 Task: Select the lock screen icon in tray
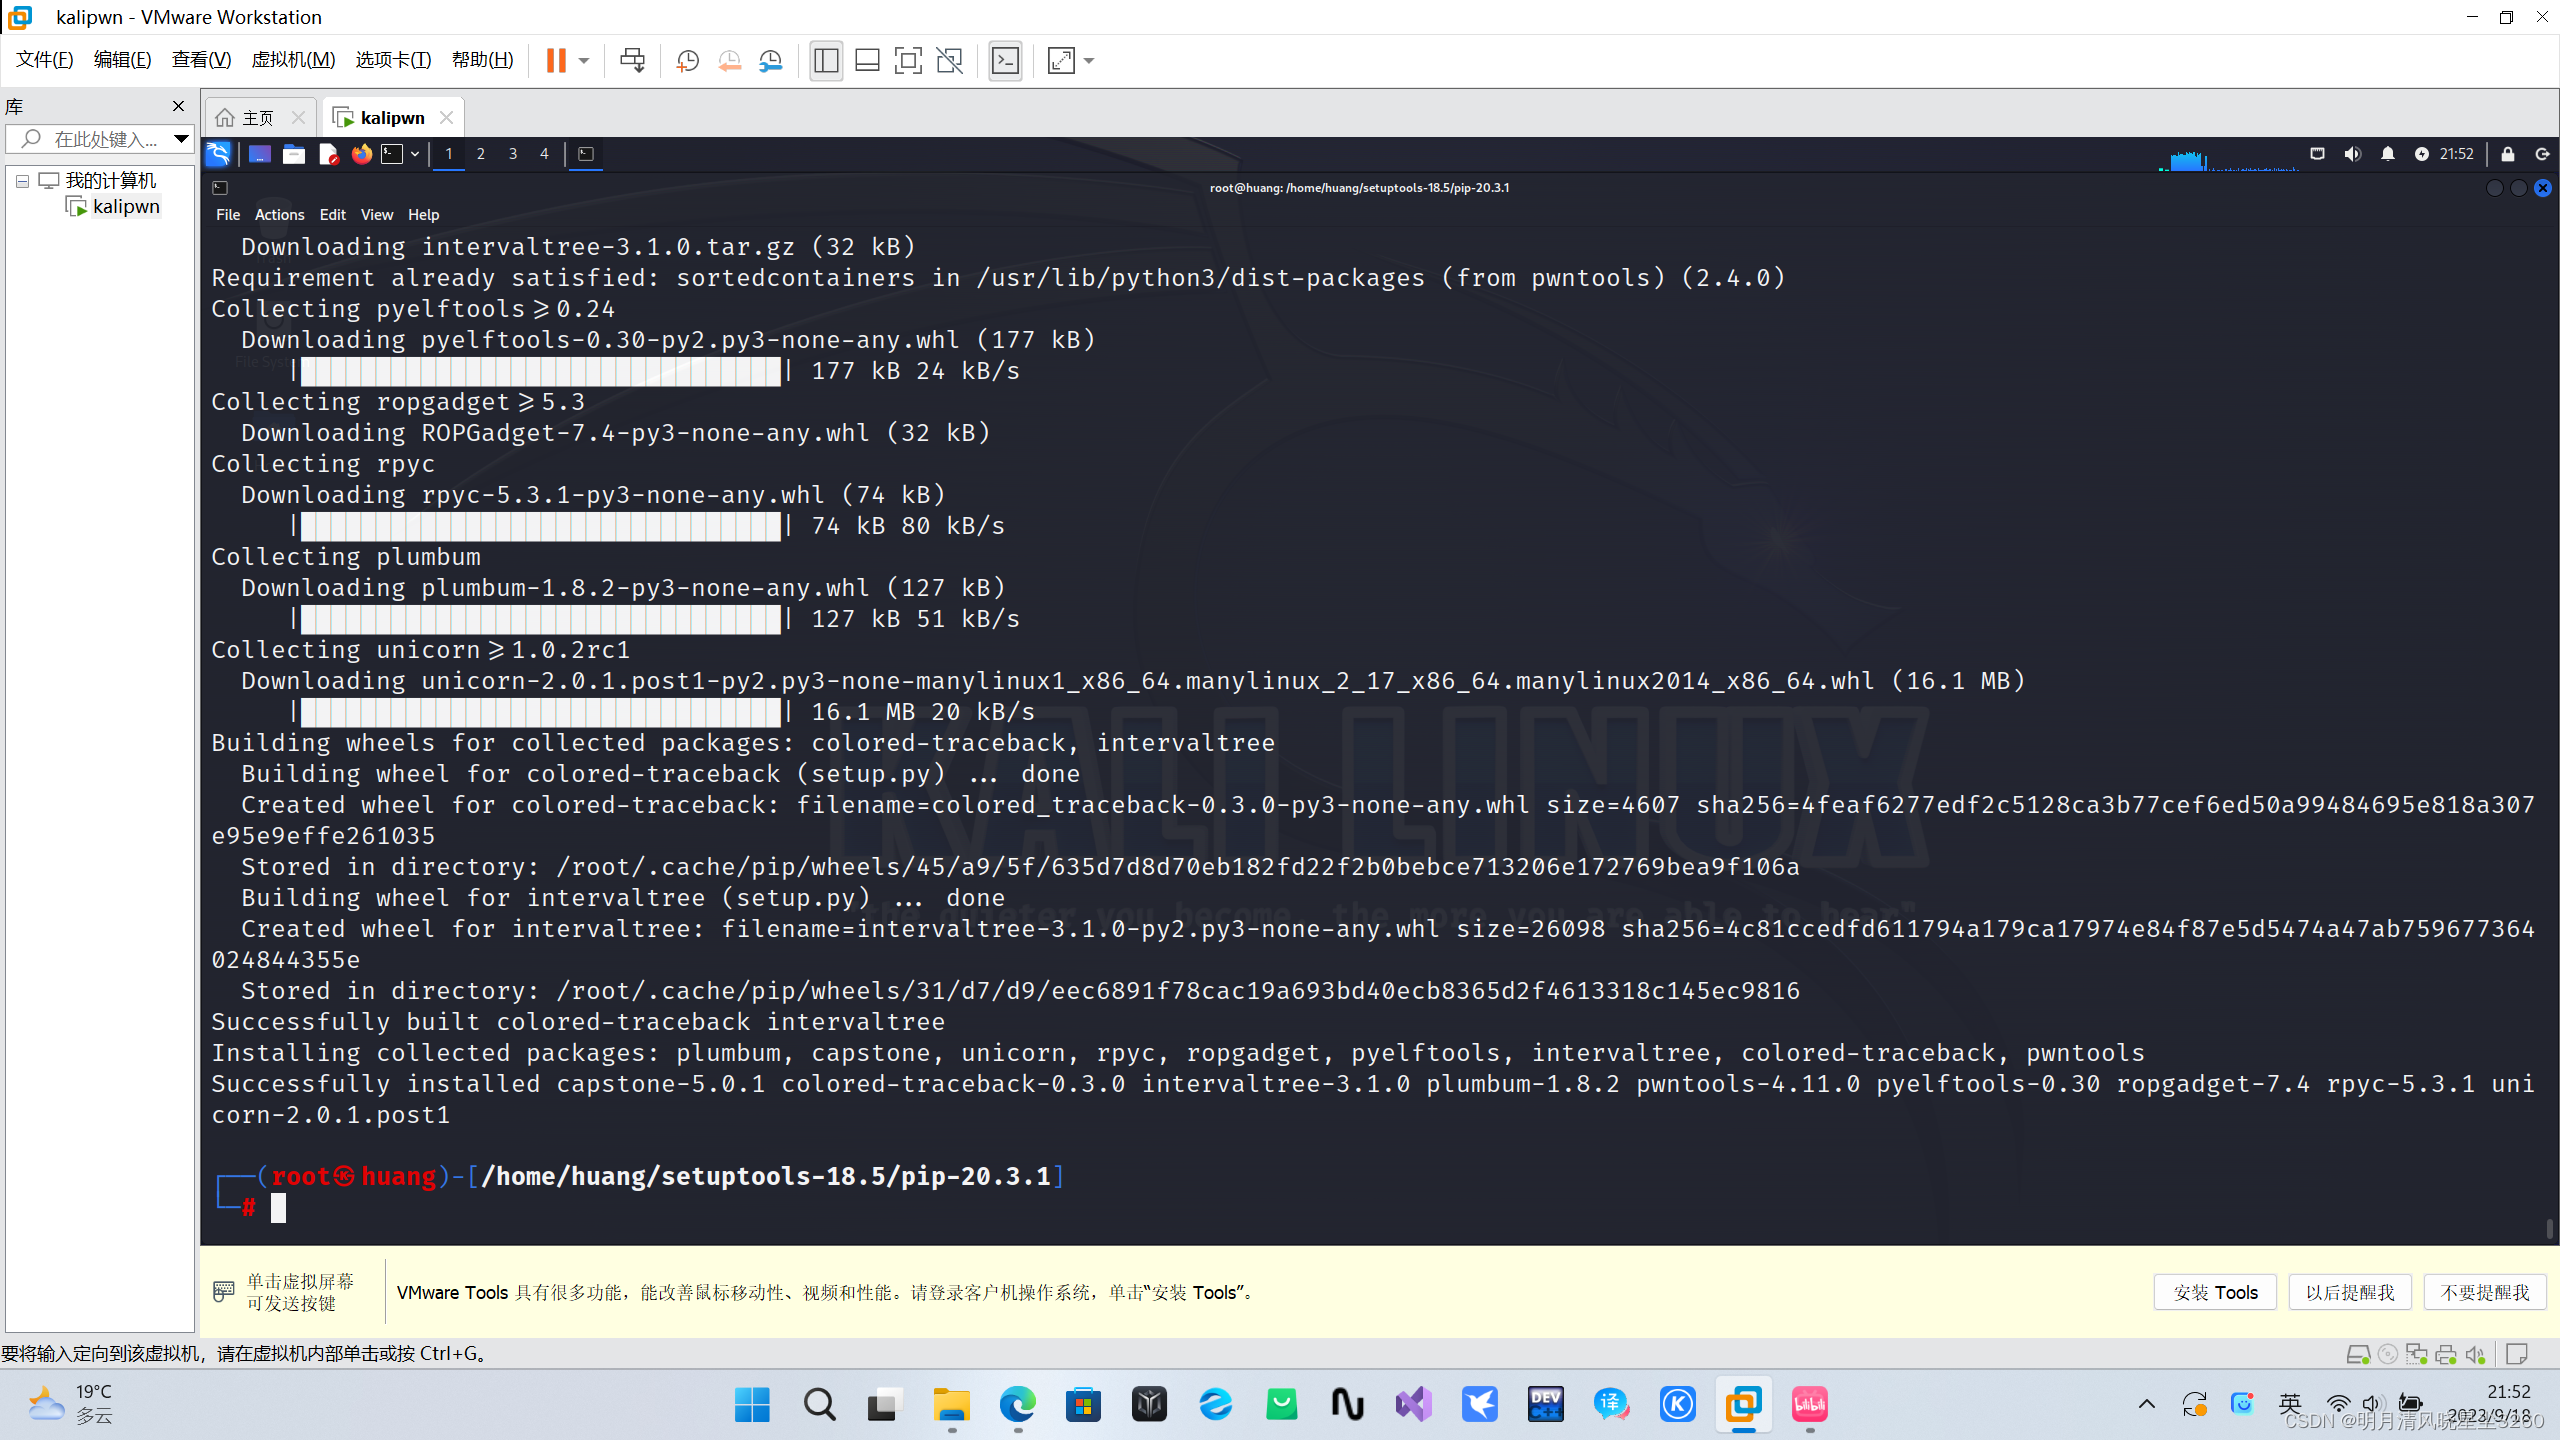[x=2507, y=153]
